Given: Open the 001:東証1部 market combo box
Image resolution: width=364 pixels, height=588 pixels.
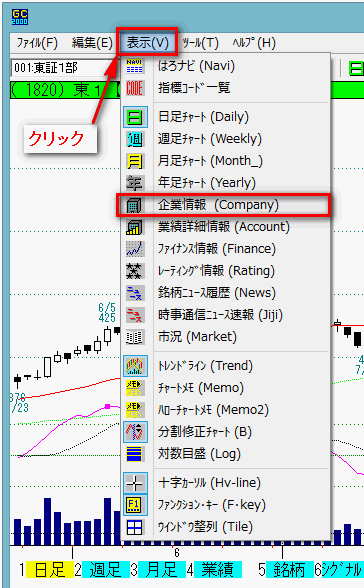Looking at the screenshot, I should click(64, 68).
